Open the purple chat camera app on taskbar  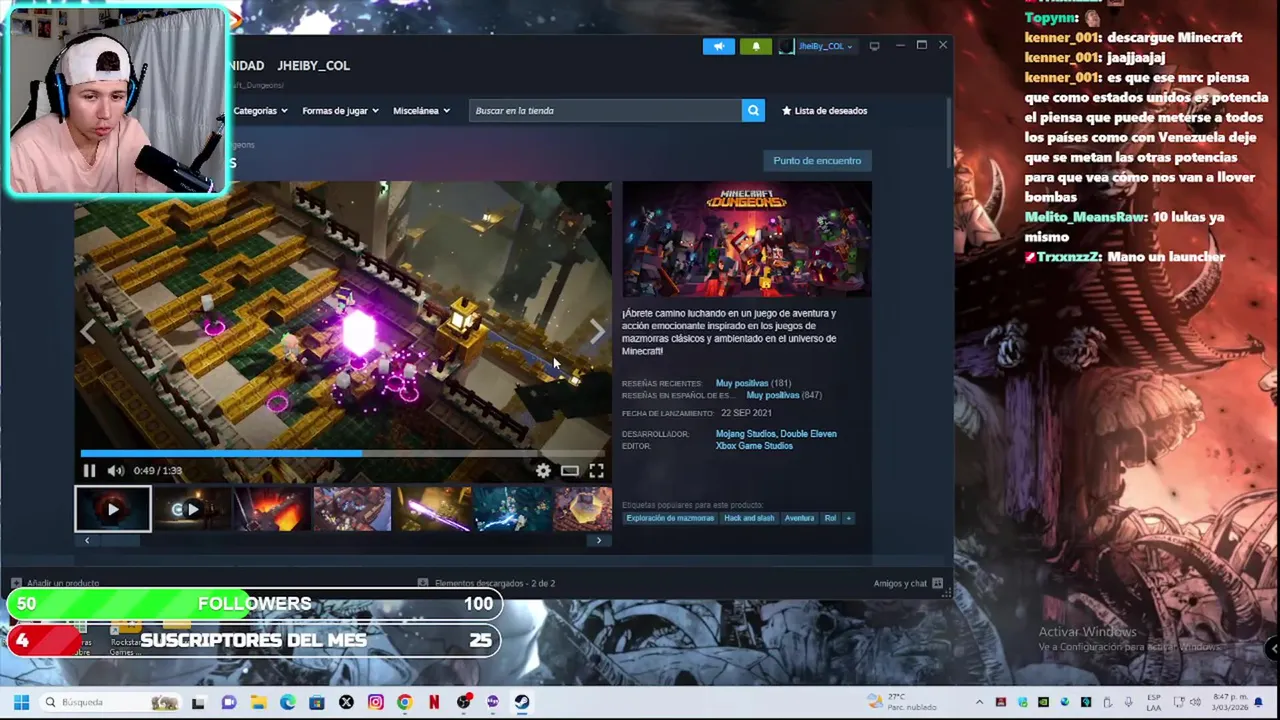[229, 702]
